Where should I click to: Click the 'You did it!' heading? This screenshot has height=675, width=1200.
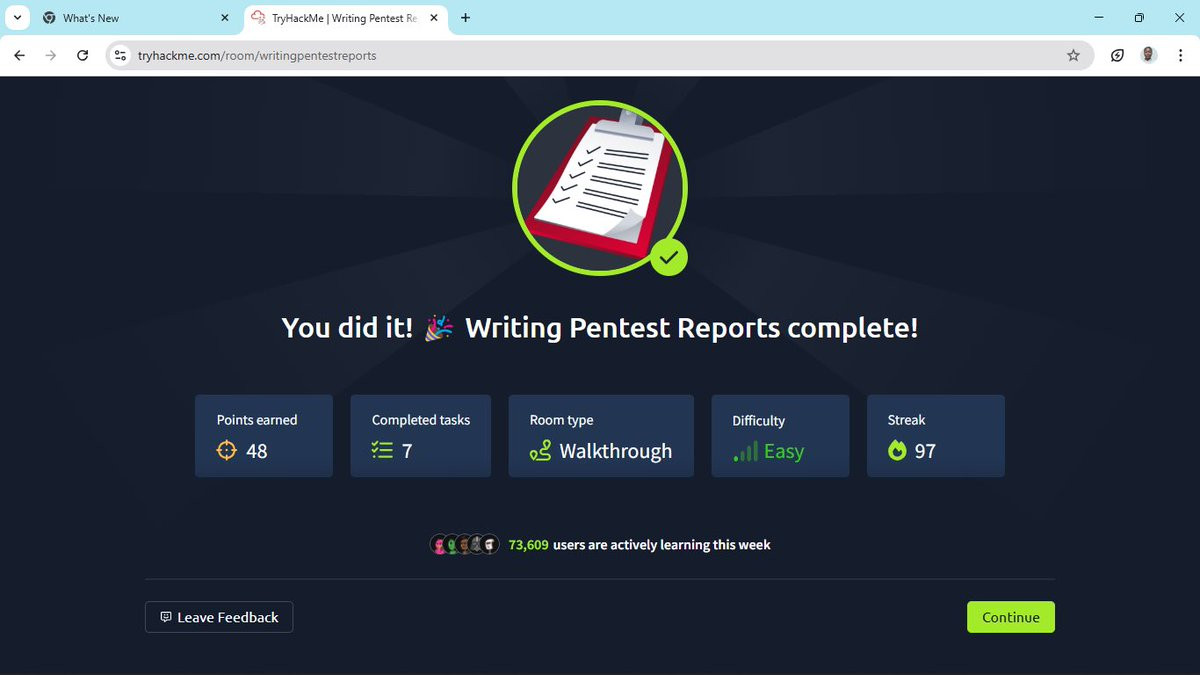click(x=347, y=327)
